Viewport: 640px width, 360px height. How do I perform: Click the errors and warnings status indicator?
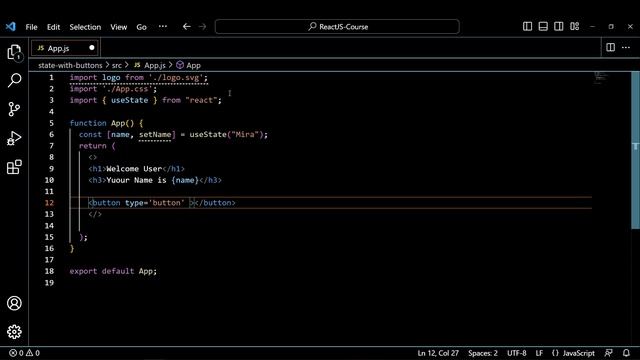[x=24, y=353]
